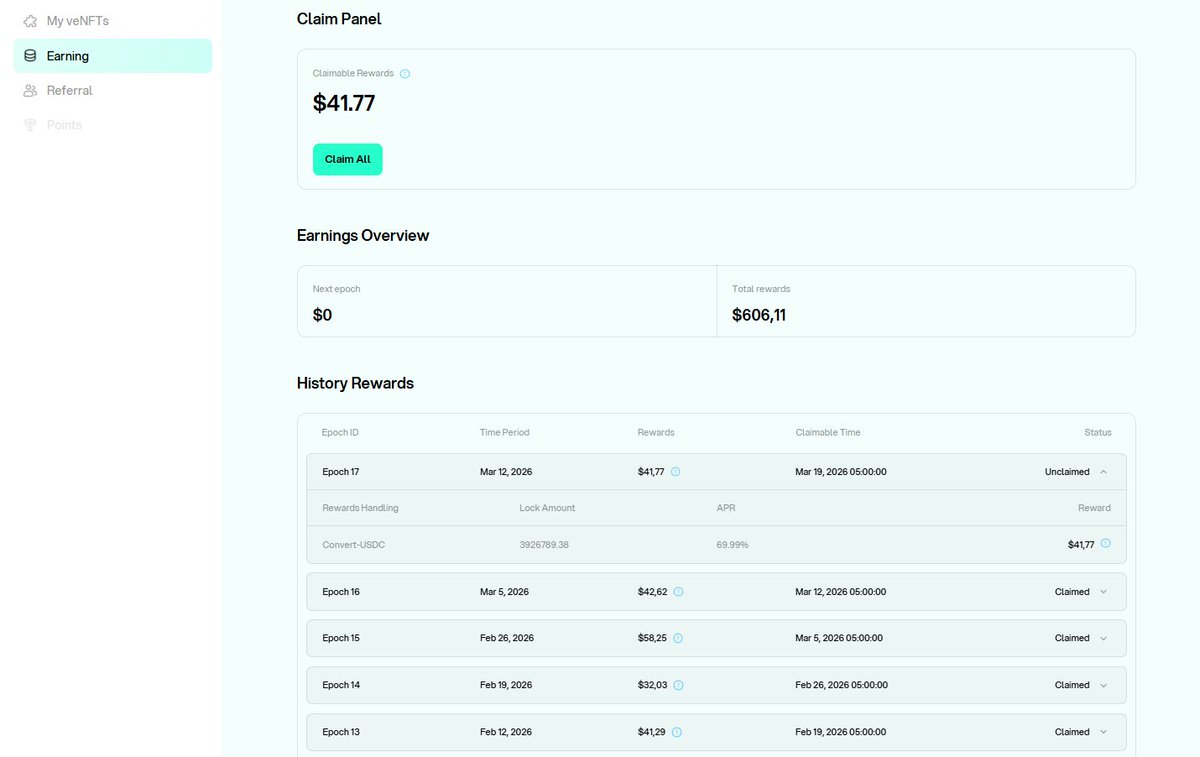Click info icon next to Epoch 13 reward $41,29
This screenshot has height=757, width=1200.
677,732
